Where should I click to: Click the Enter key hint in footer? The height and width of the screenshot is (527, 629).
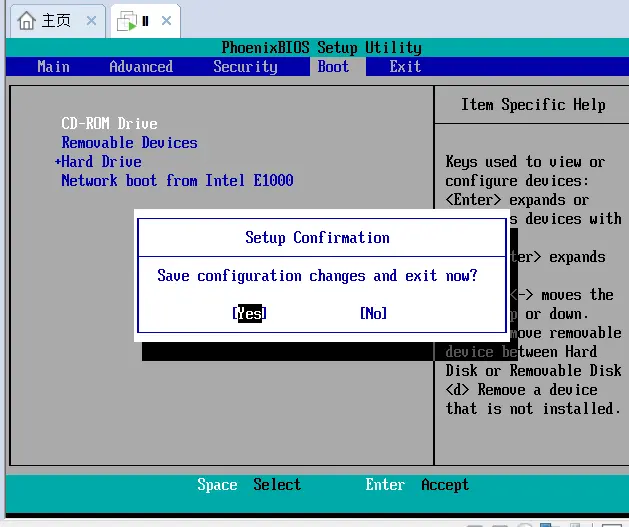pos(385,484)
